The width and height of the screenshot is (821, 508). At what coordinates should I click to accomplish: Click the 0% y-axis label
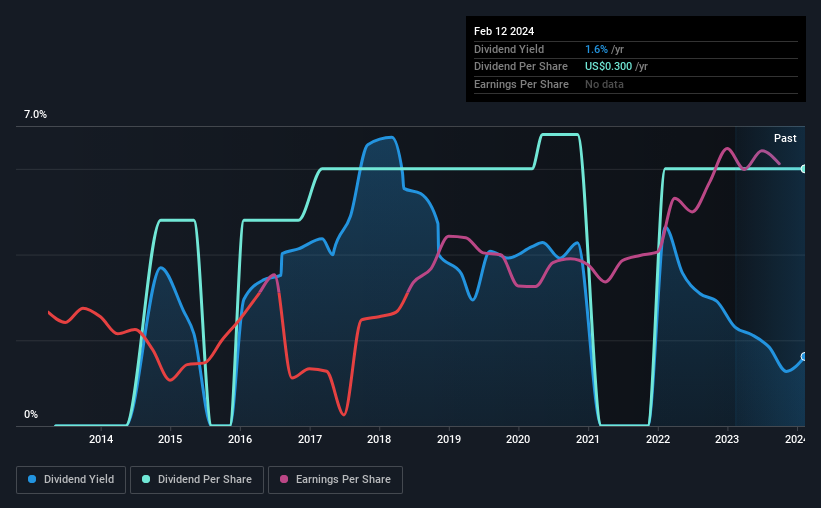(x=31, y=414)
